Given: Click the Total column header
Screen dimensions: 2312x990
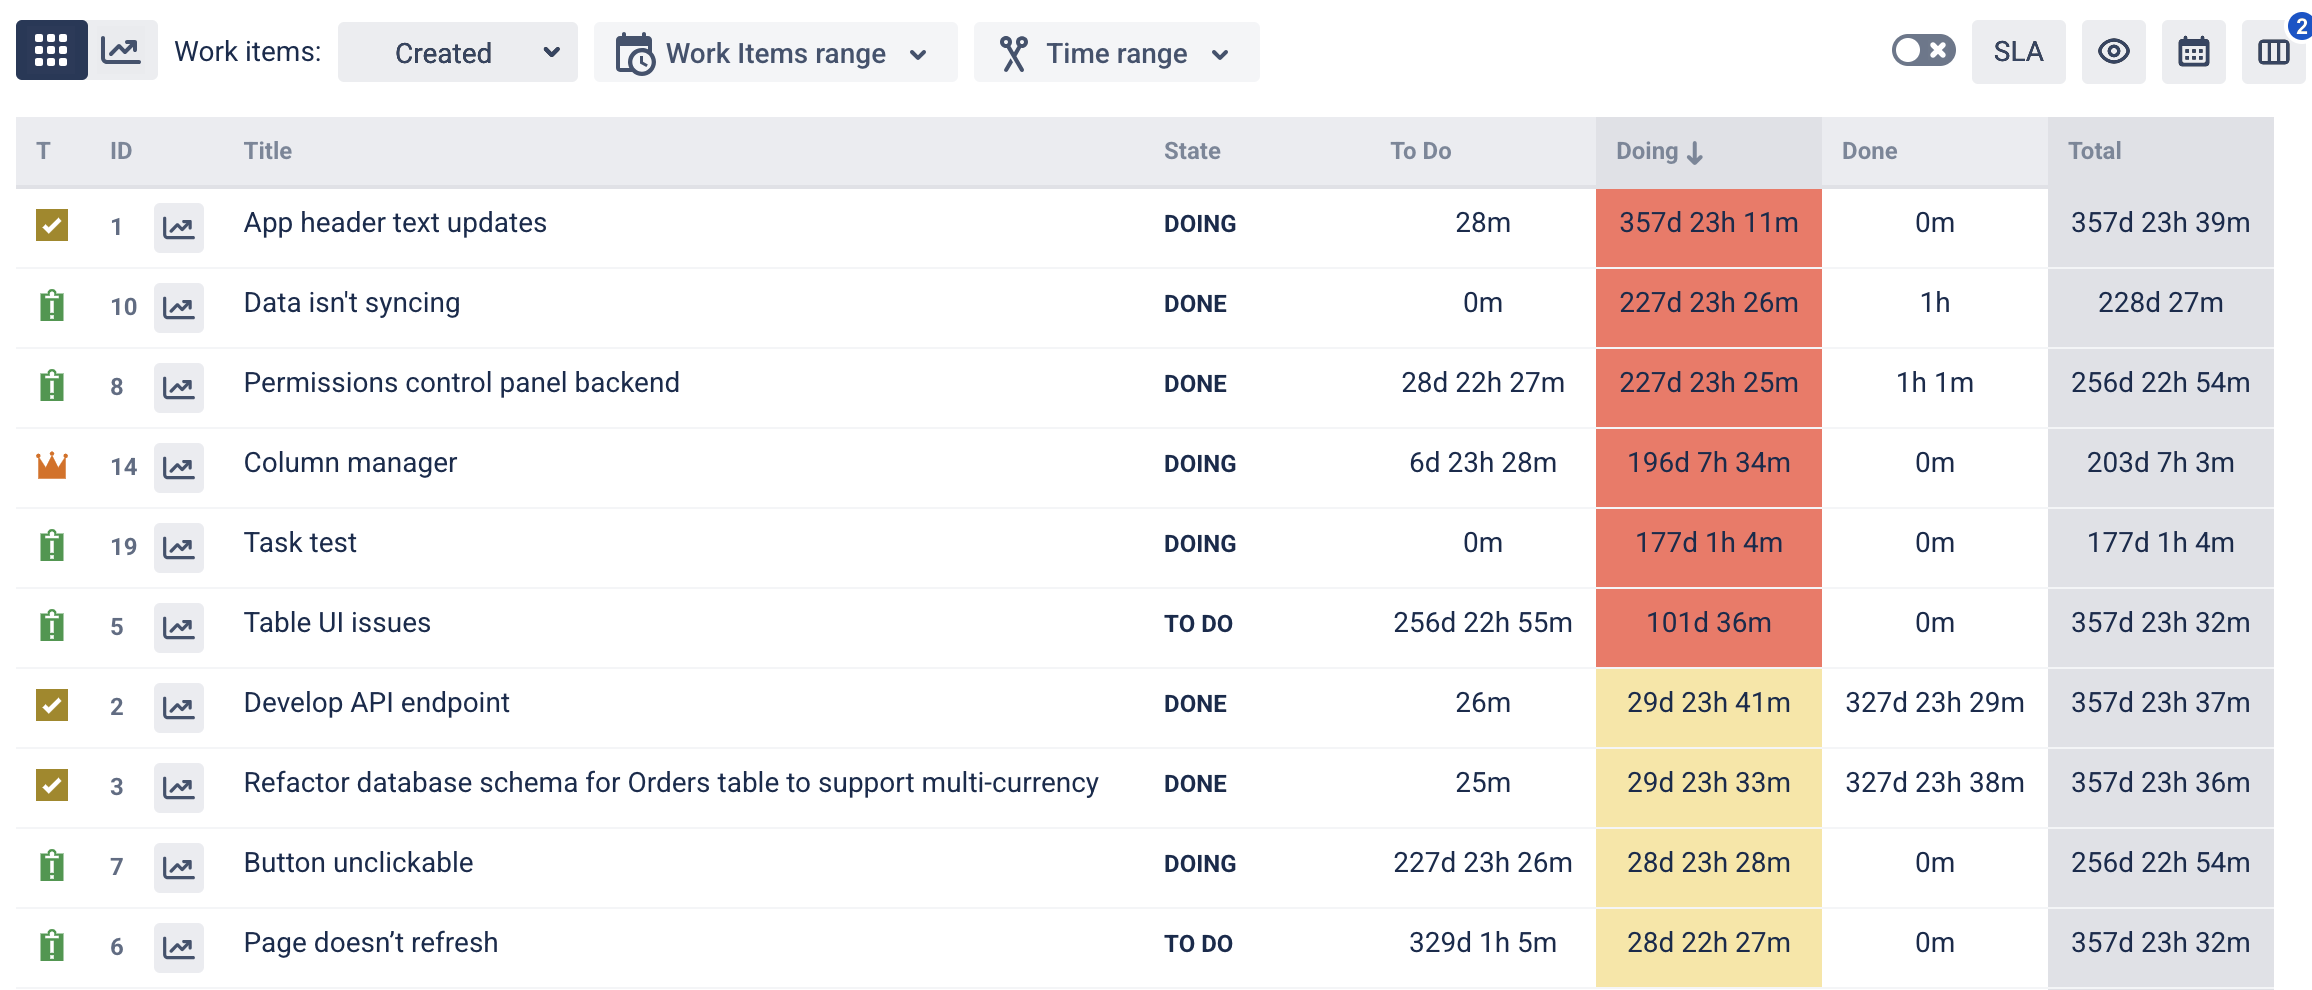Looking at the screenshot, I should tap(2094, 151).
